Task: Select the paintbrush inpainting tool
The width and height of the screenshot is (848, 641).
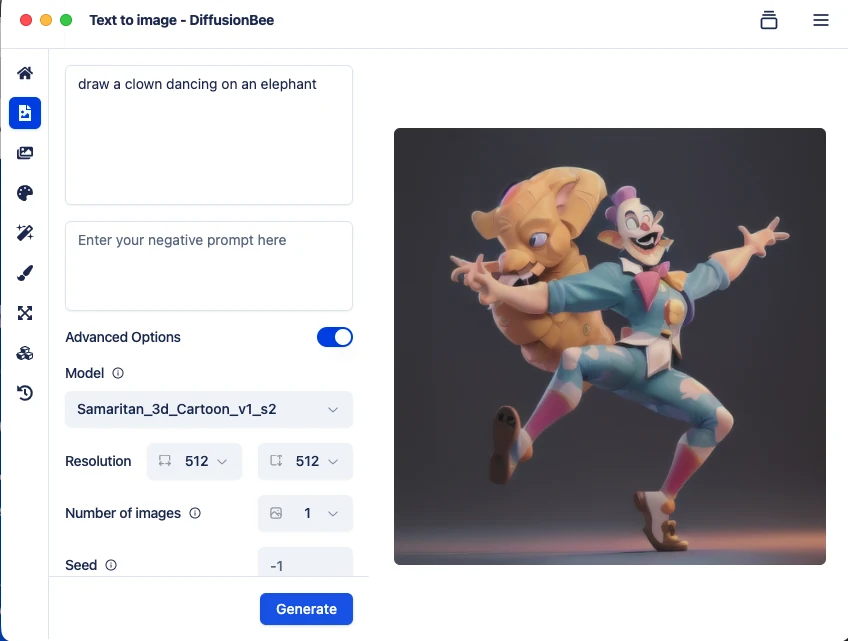Action: click(x=25, y=273)
